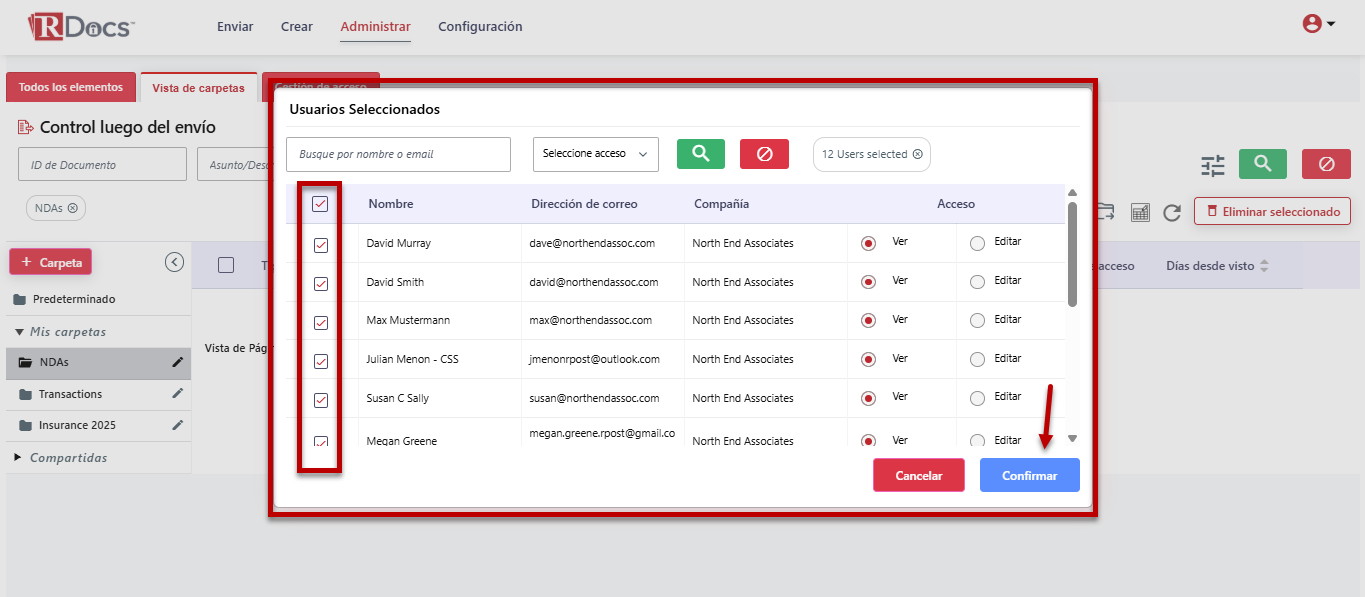The image size is (1365, 597).
Task: Remove the 12 Users selected chip
Action: [917, 155]
